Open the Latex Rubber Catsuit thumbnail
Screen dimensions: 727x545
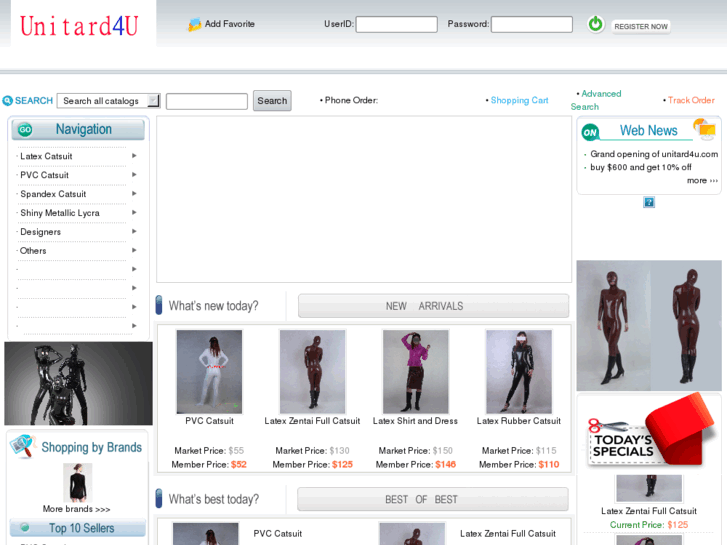click(x=519, y=372)
